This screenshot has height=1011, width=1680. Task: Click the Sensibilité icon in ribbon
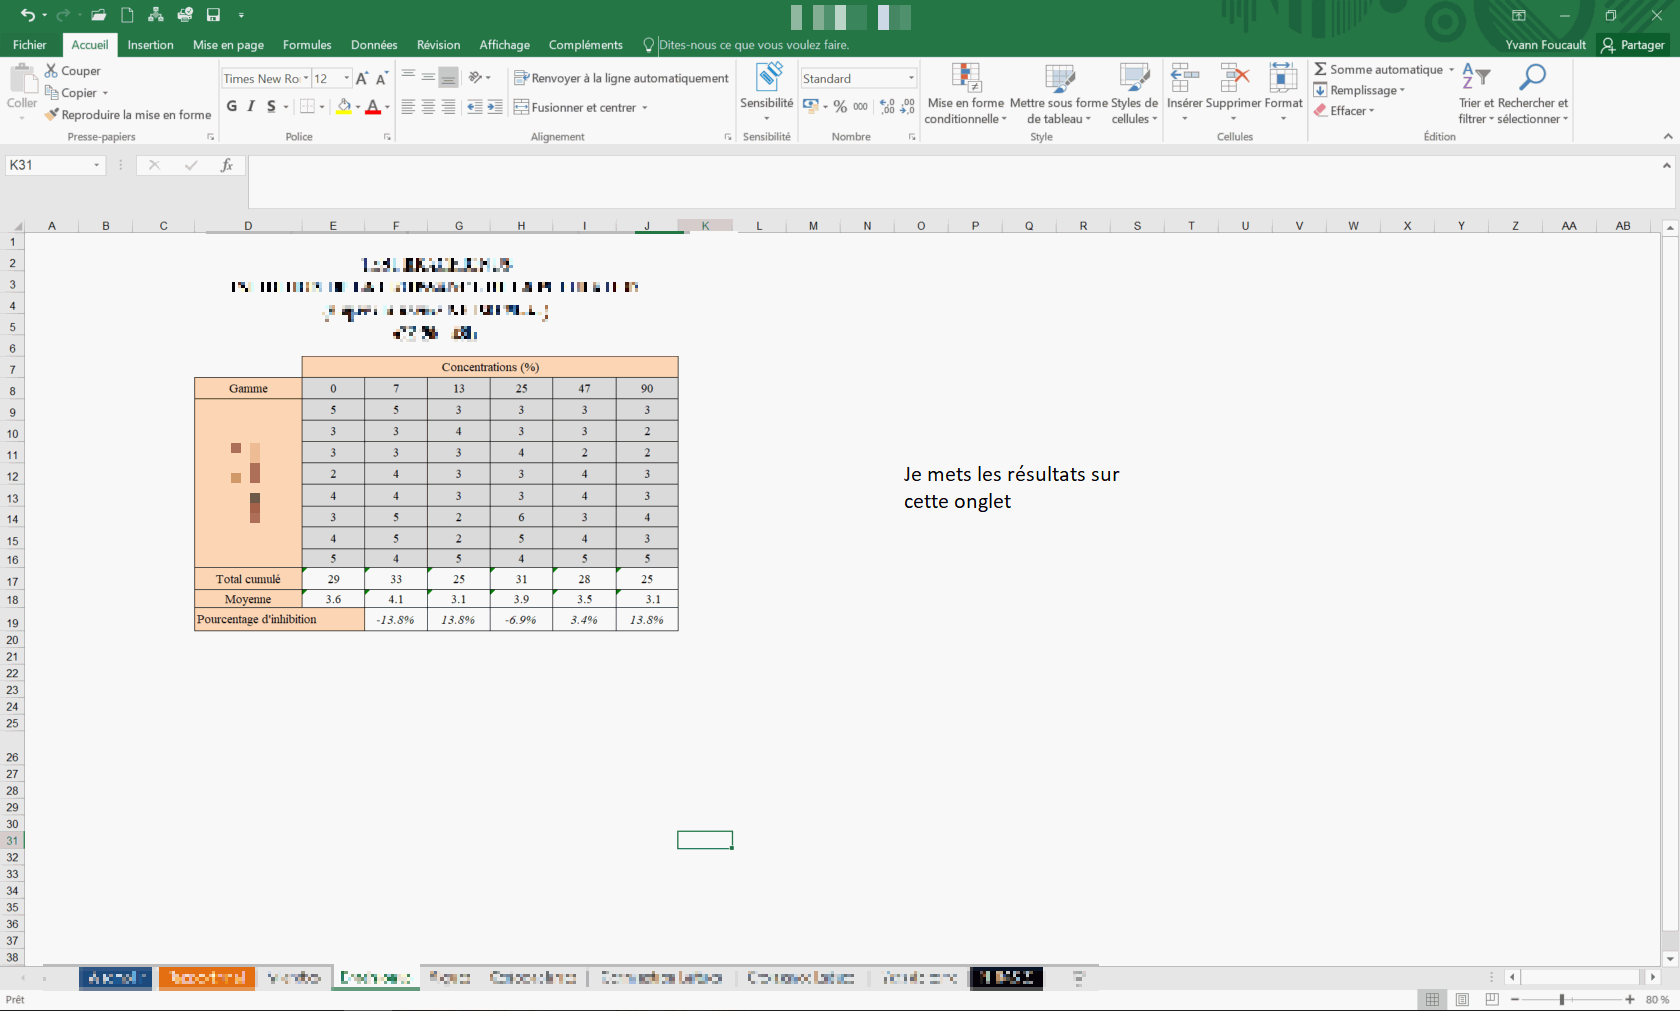click(x=767, y=78)
